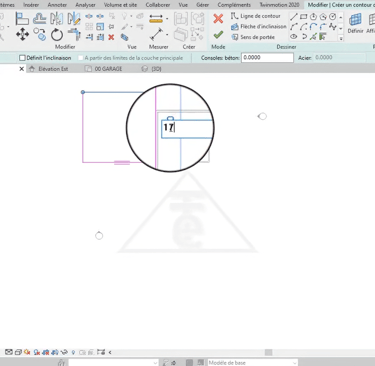Screen dimensions: 375x366
Task: Click the Ligne de contour button
Action: pos(255,16)
